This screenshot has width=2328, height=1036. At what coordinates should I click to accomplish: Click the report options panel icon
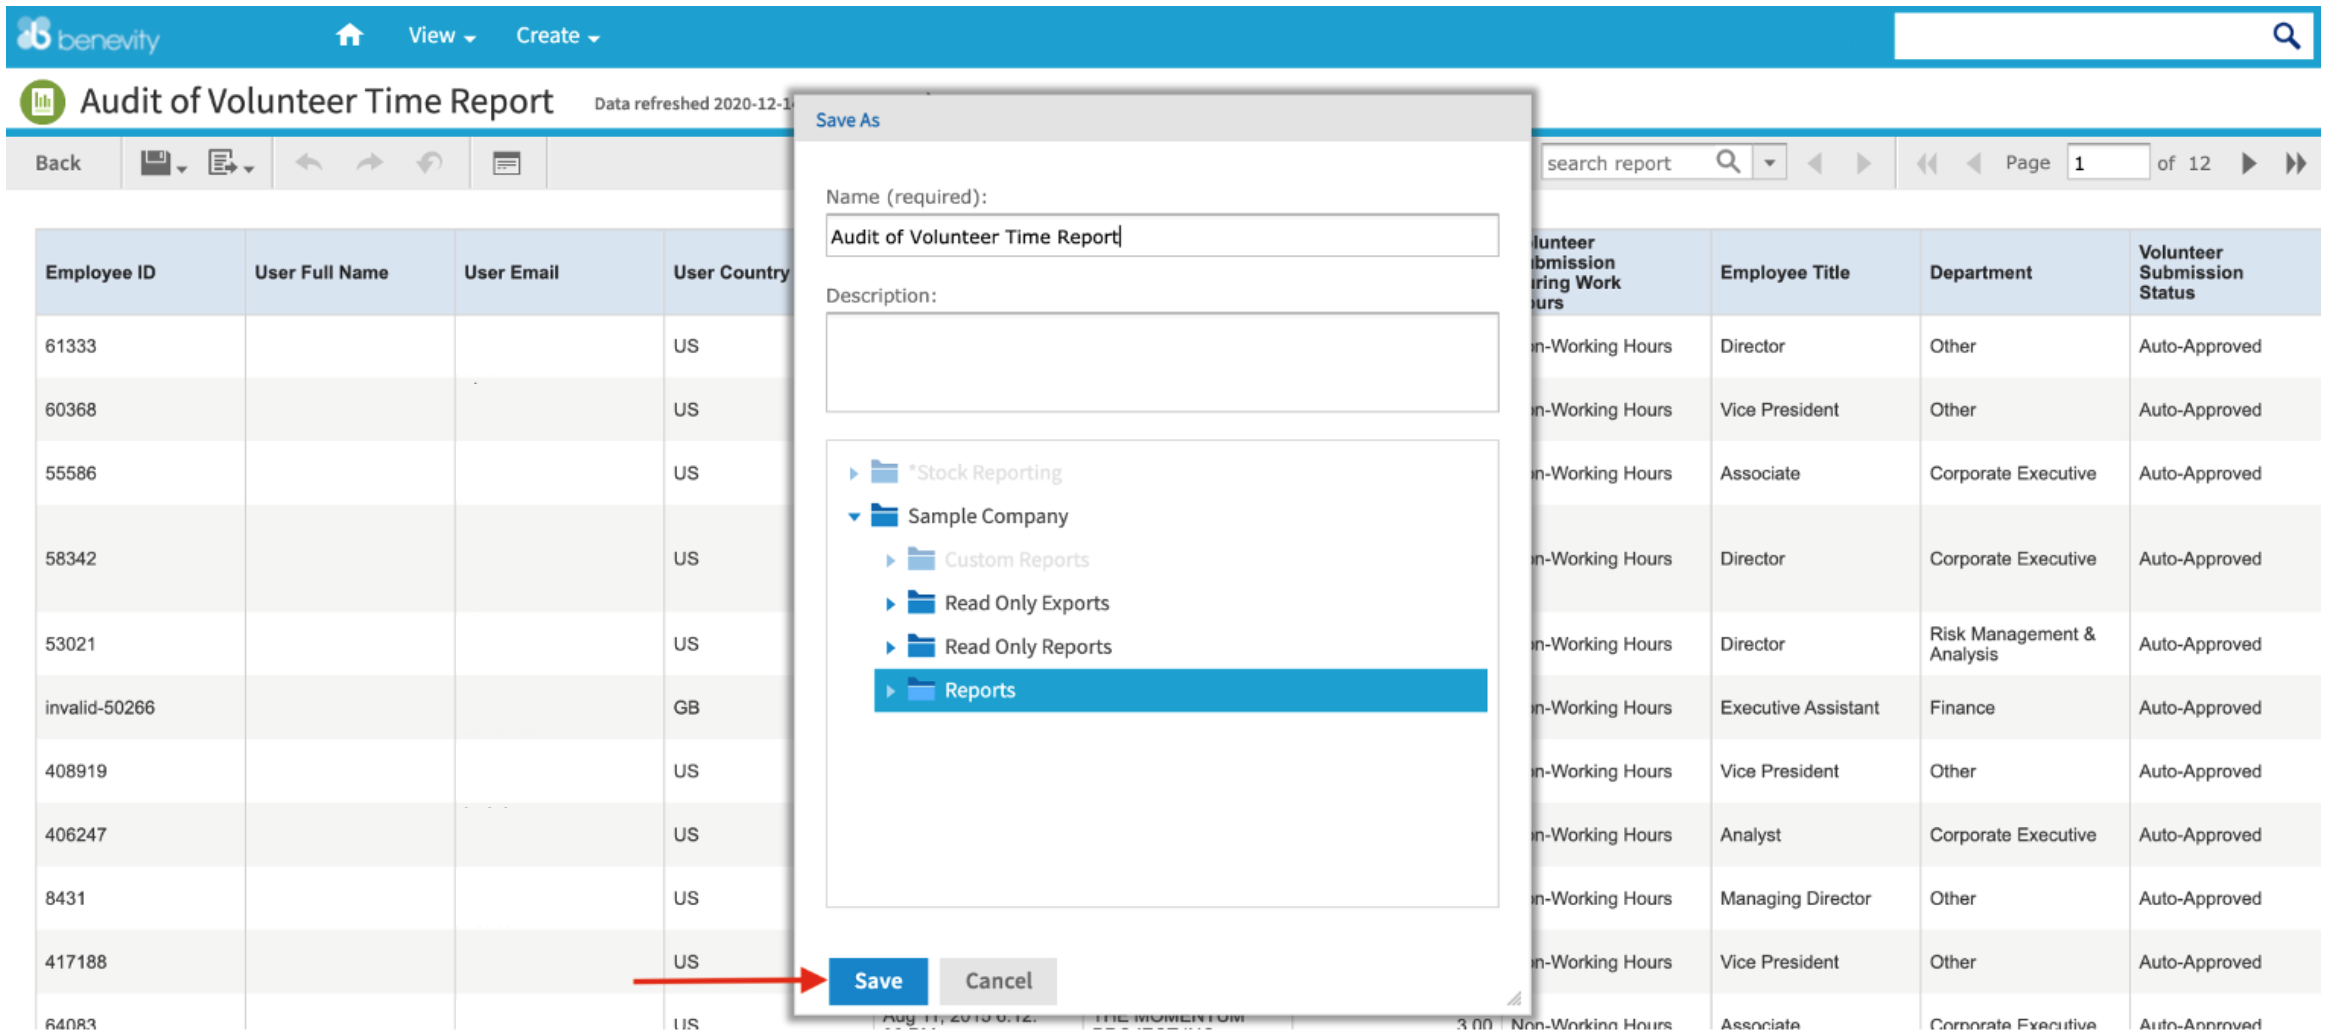(507, 163)
